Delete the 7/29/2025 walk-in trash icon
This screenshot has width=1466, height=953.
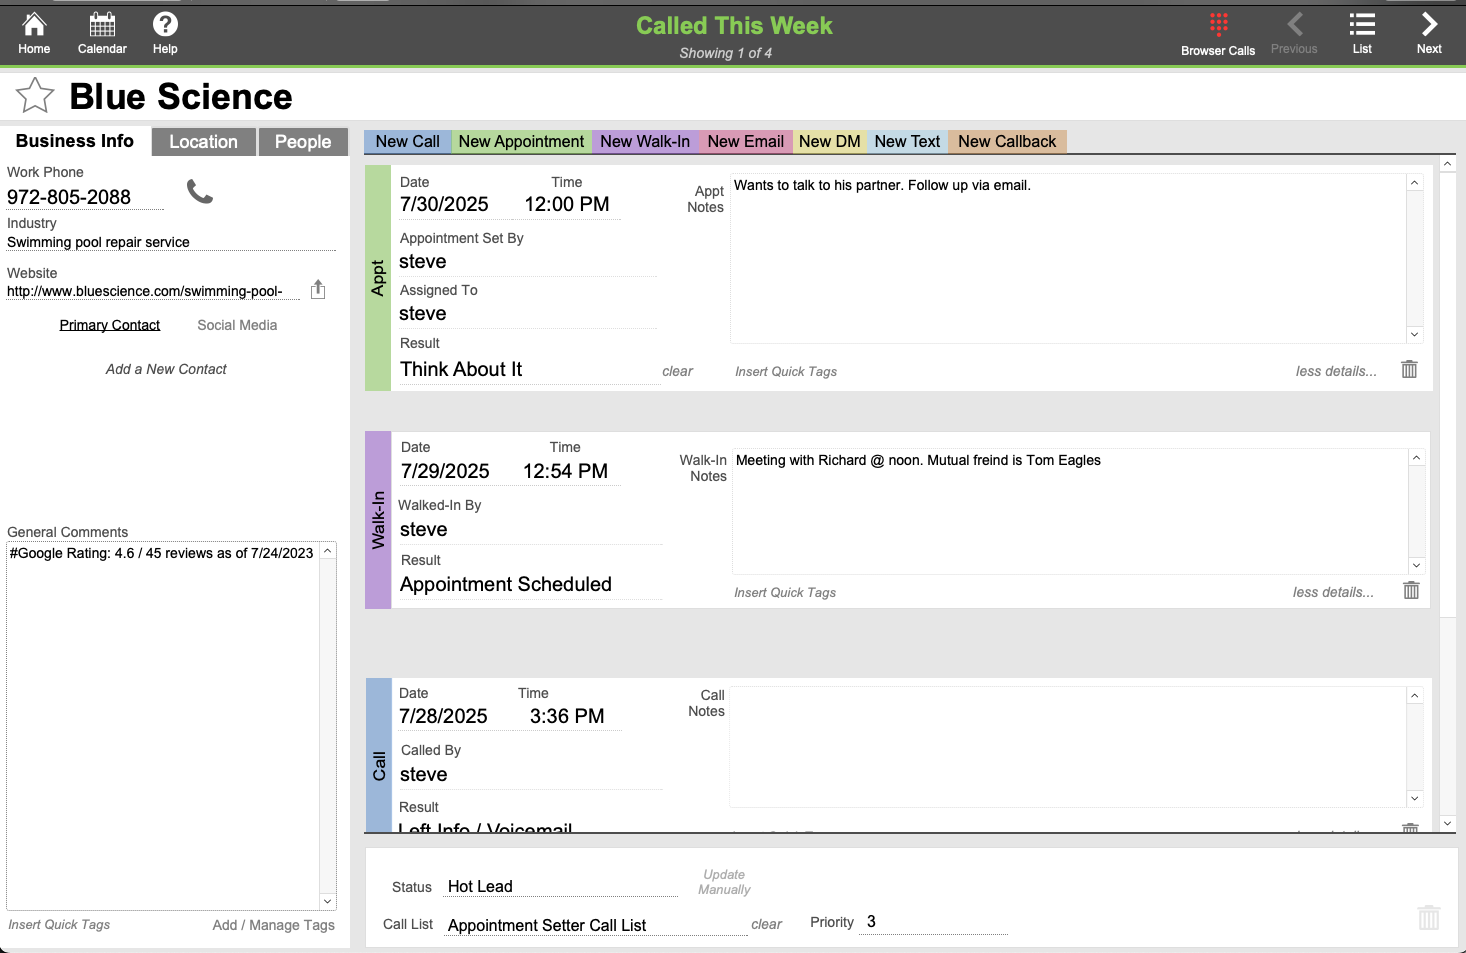tap(1411, 590)
